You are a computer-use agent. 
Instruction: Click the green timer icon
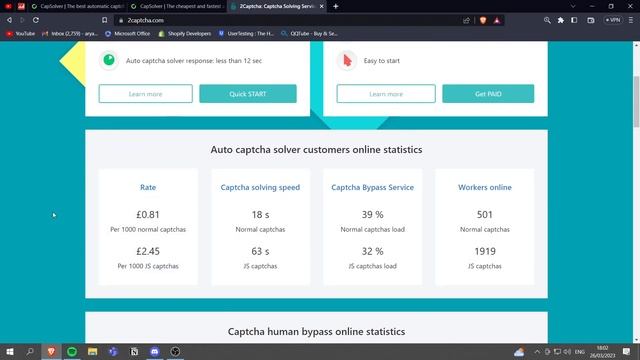[x=109, y=60]
